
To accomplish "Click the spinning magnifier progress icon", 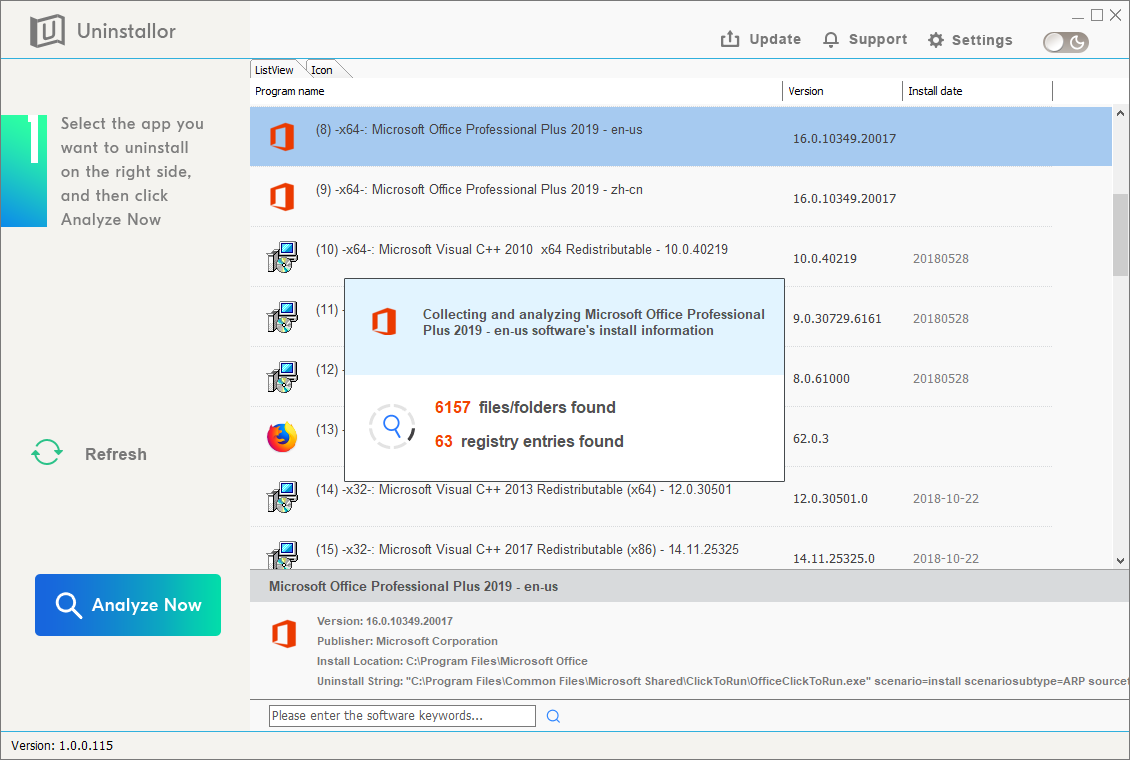I will (392, 426).
